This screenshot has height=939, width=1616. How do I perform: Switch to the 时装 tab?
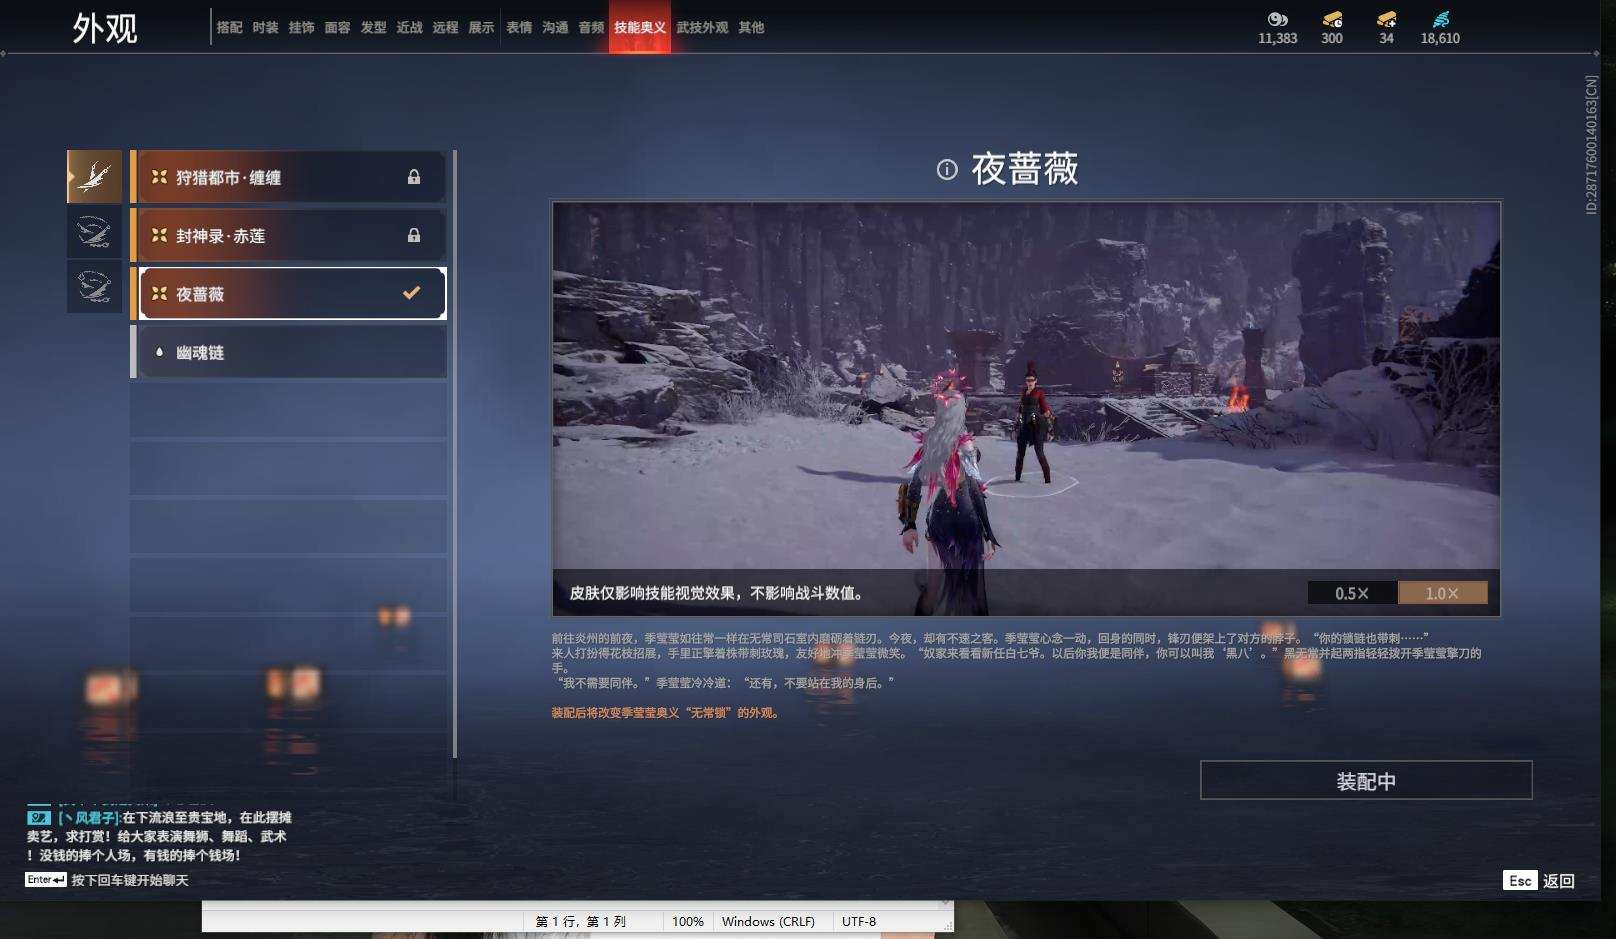pos(265,27)
